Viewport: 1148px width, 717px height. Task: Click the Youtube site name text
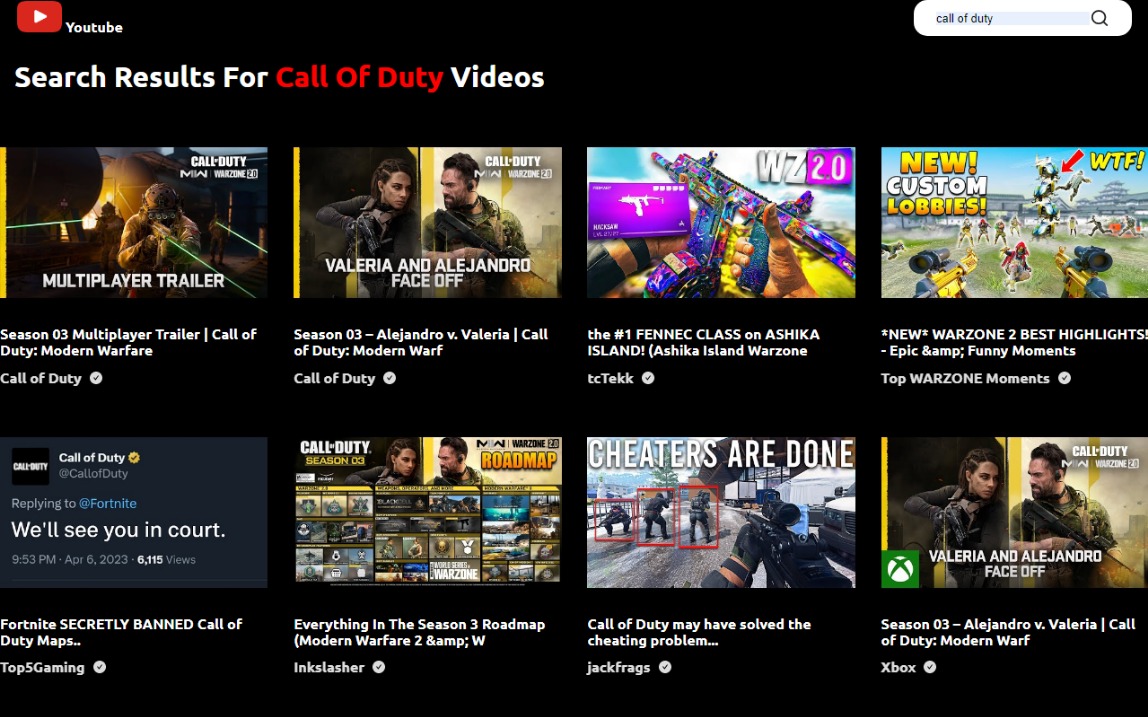(x=94, y=27)
